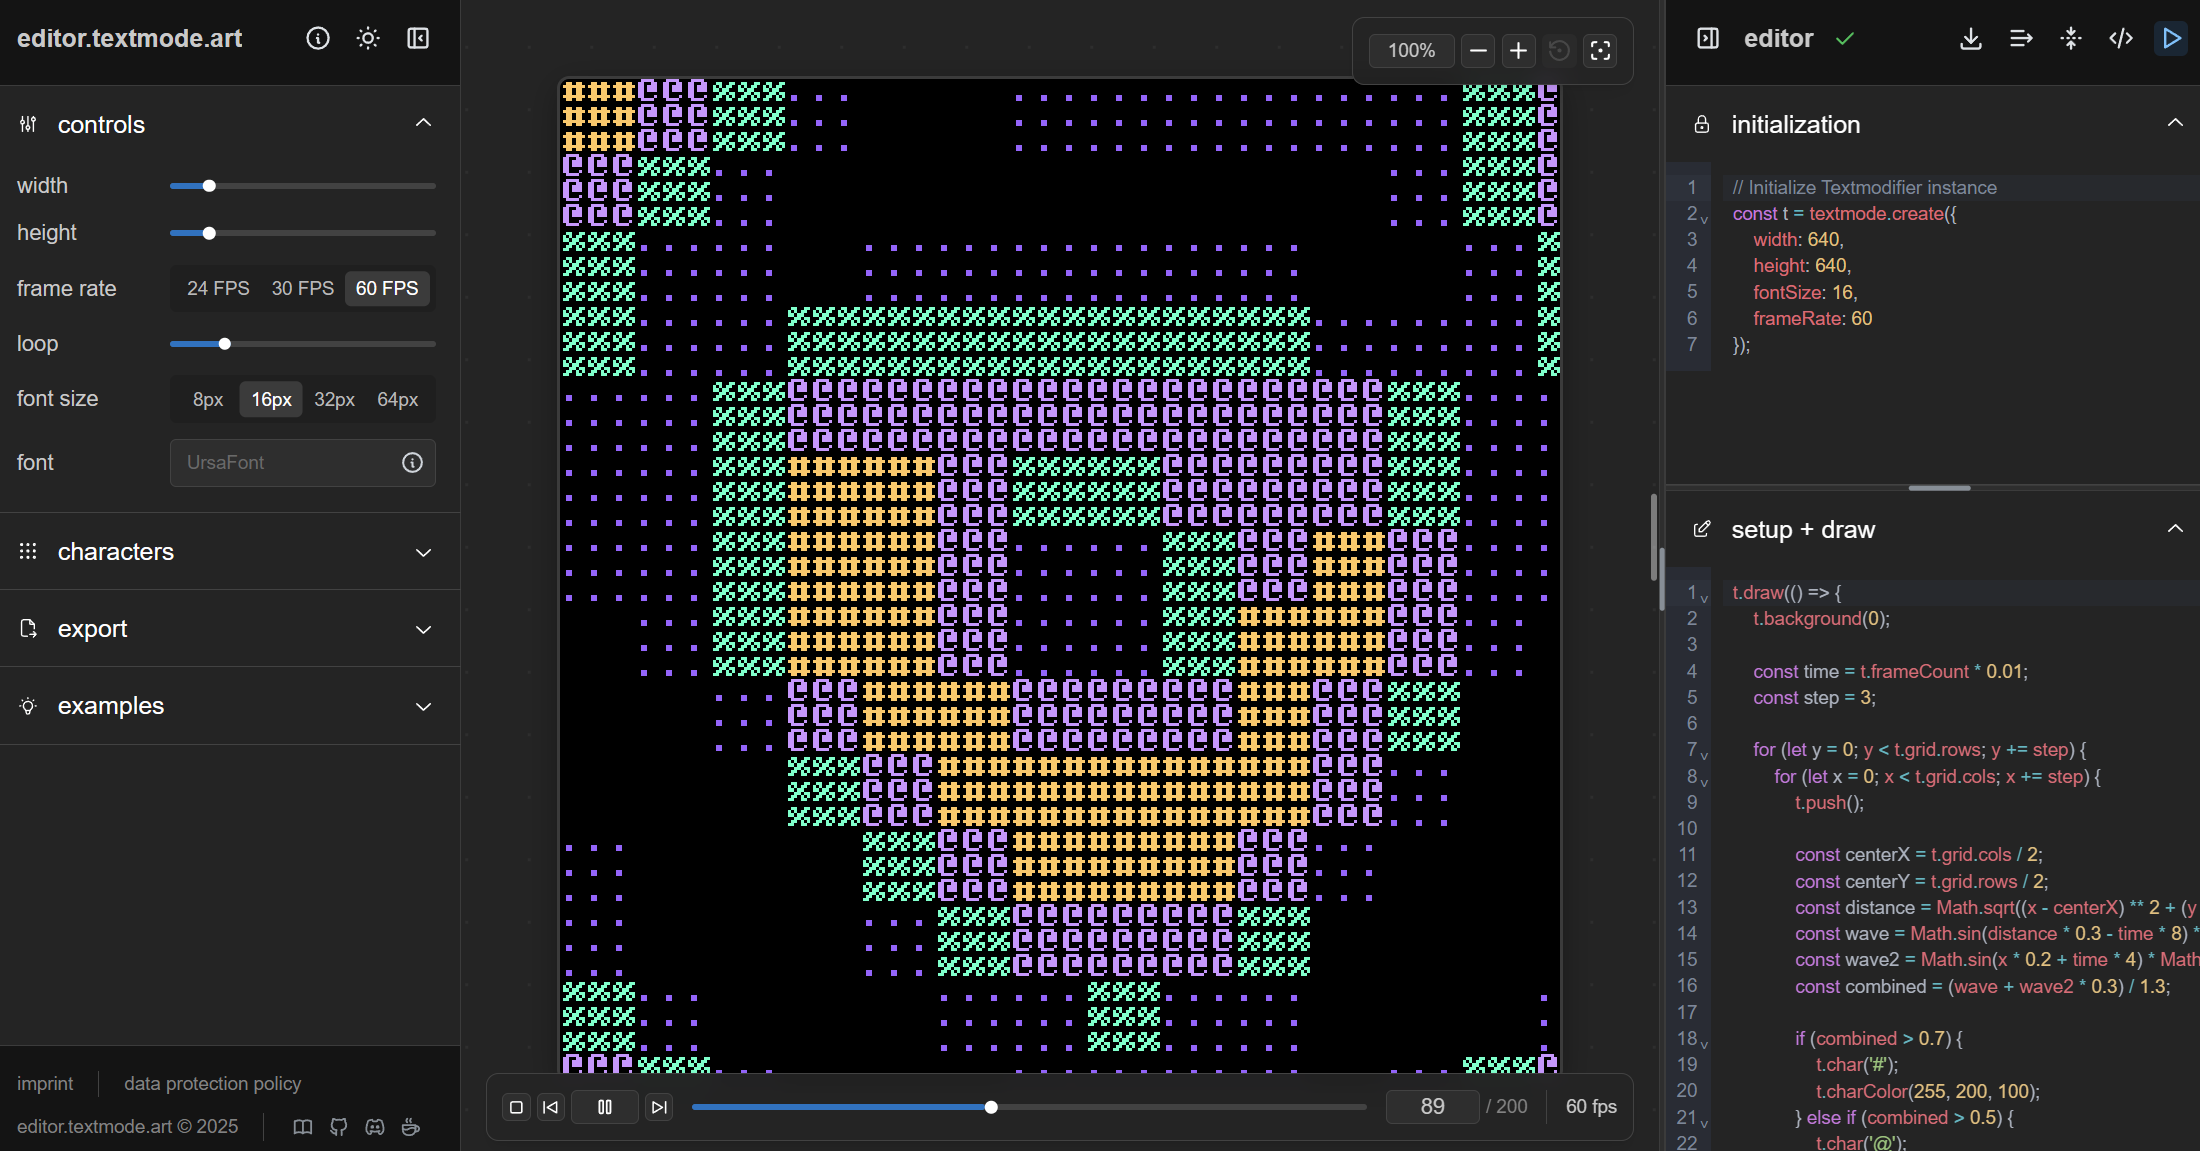Download the current sketch
This screenshot has height=1151, width=2200.
(x=1970, y=38)
